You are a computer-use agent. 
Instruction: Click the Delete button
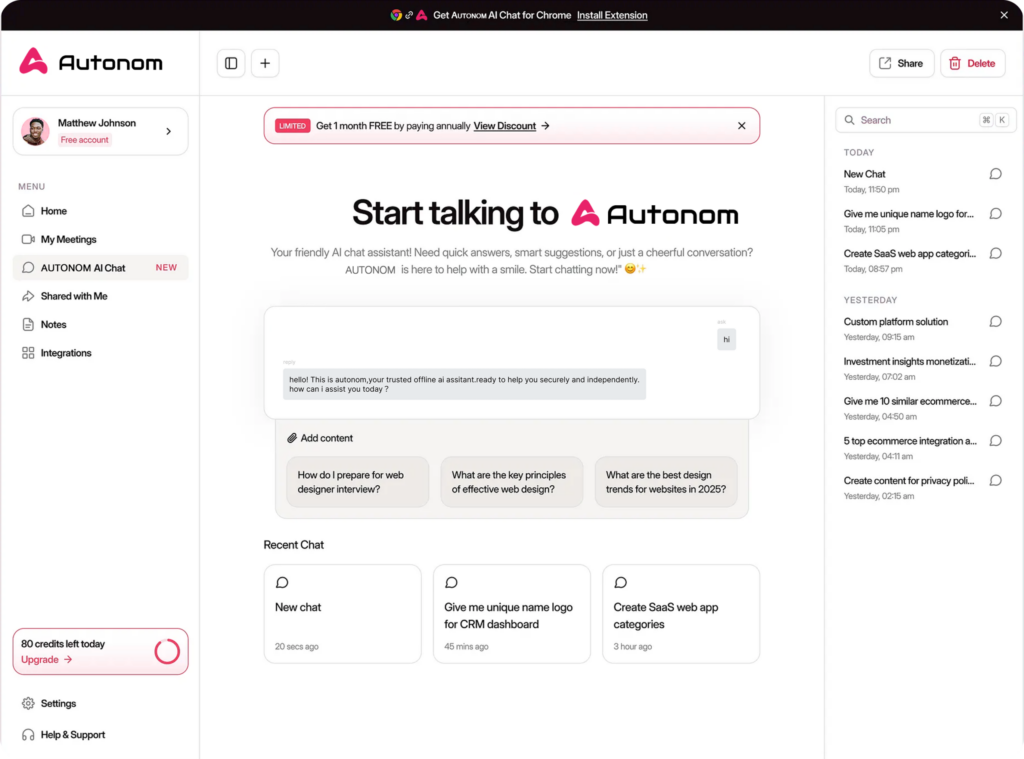pyautogui.click(x=972, y=63)
